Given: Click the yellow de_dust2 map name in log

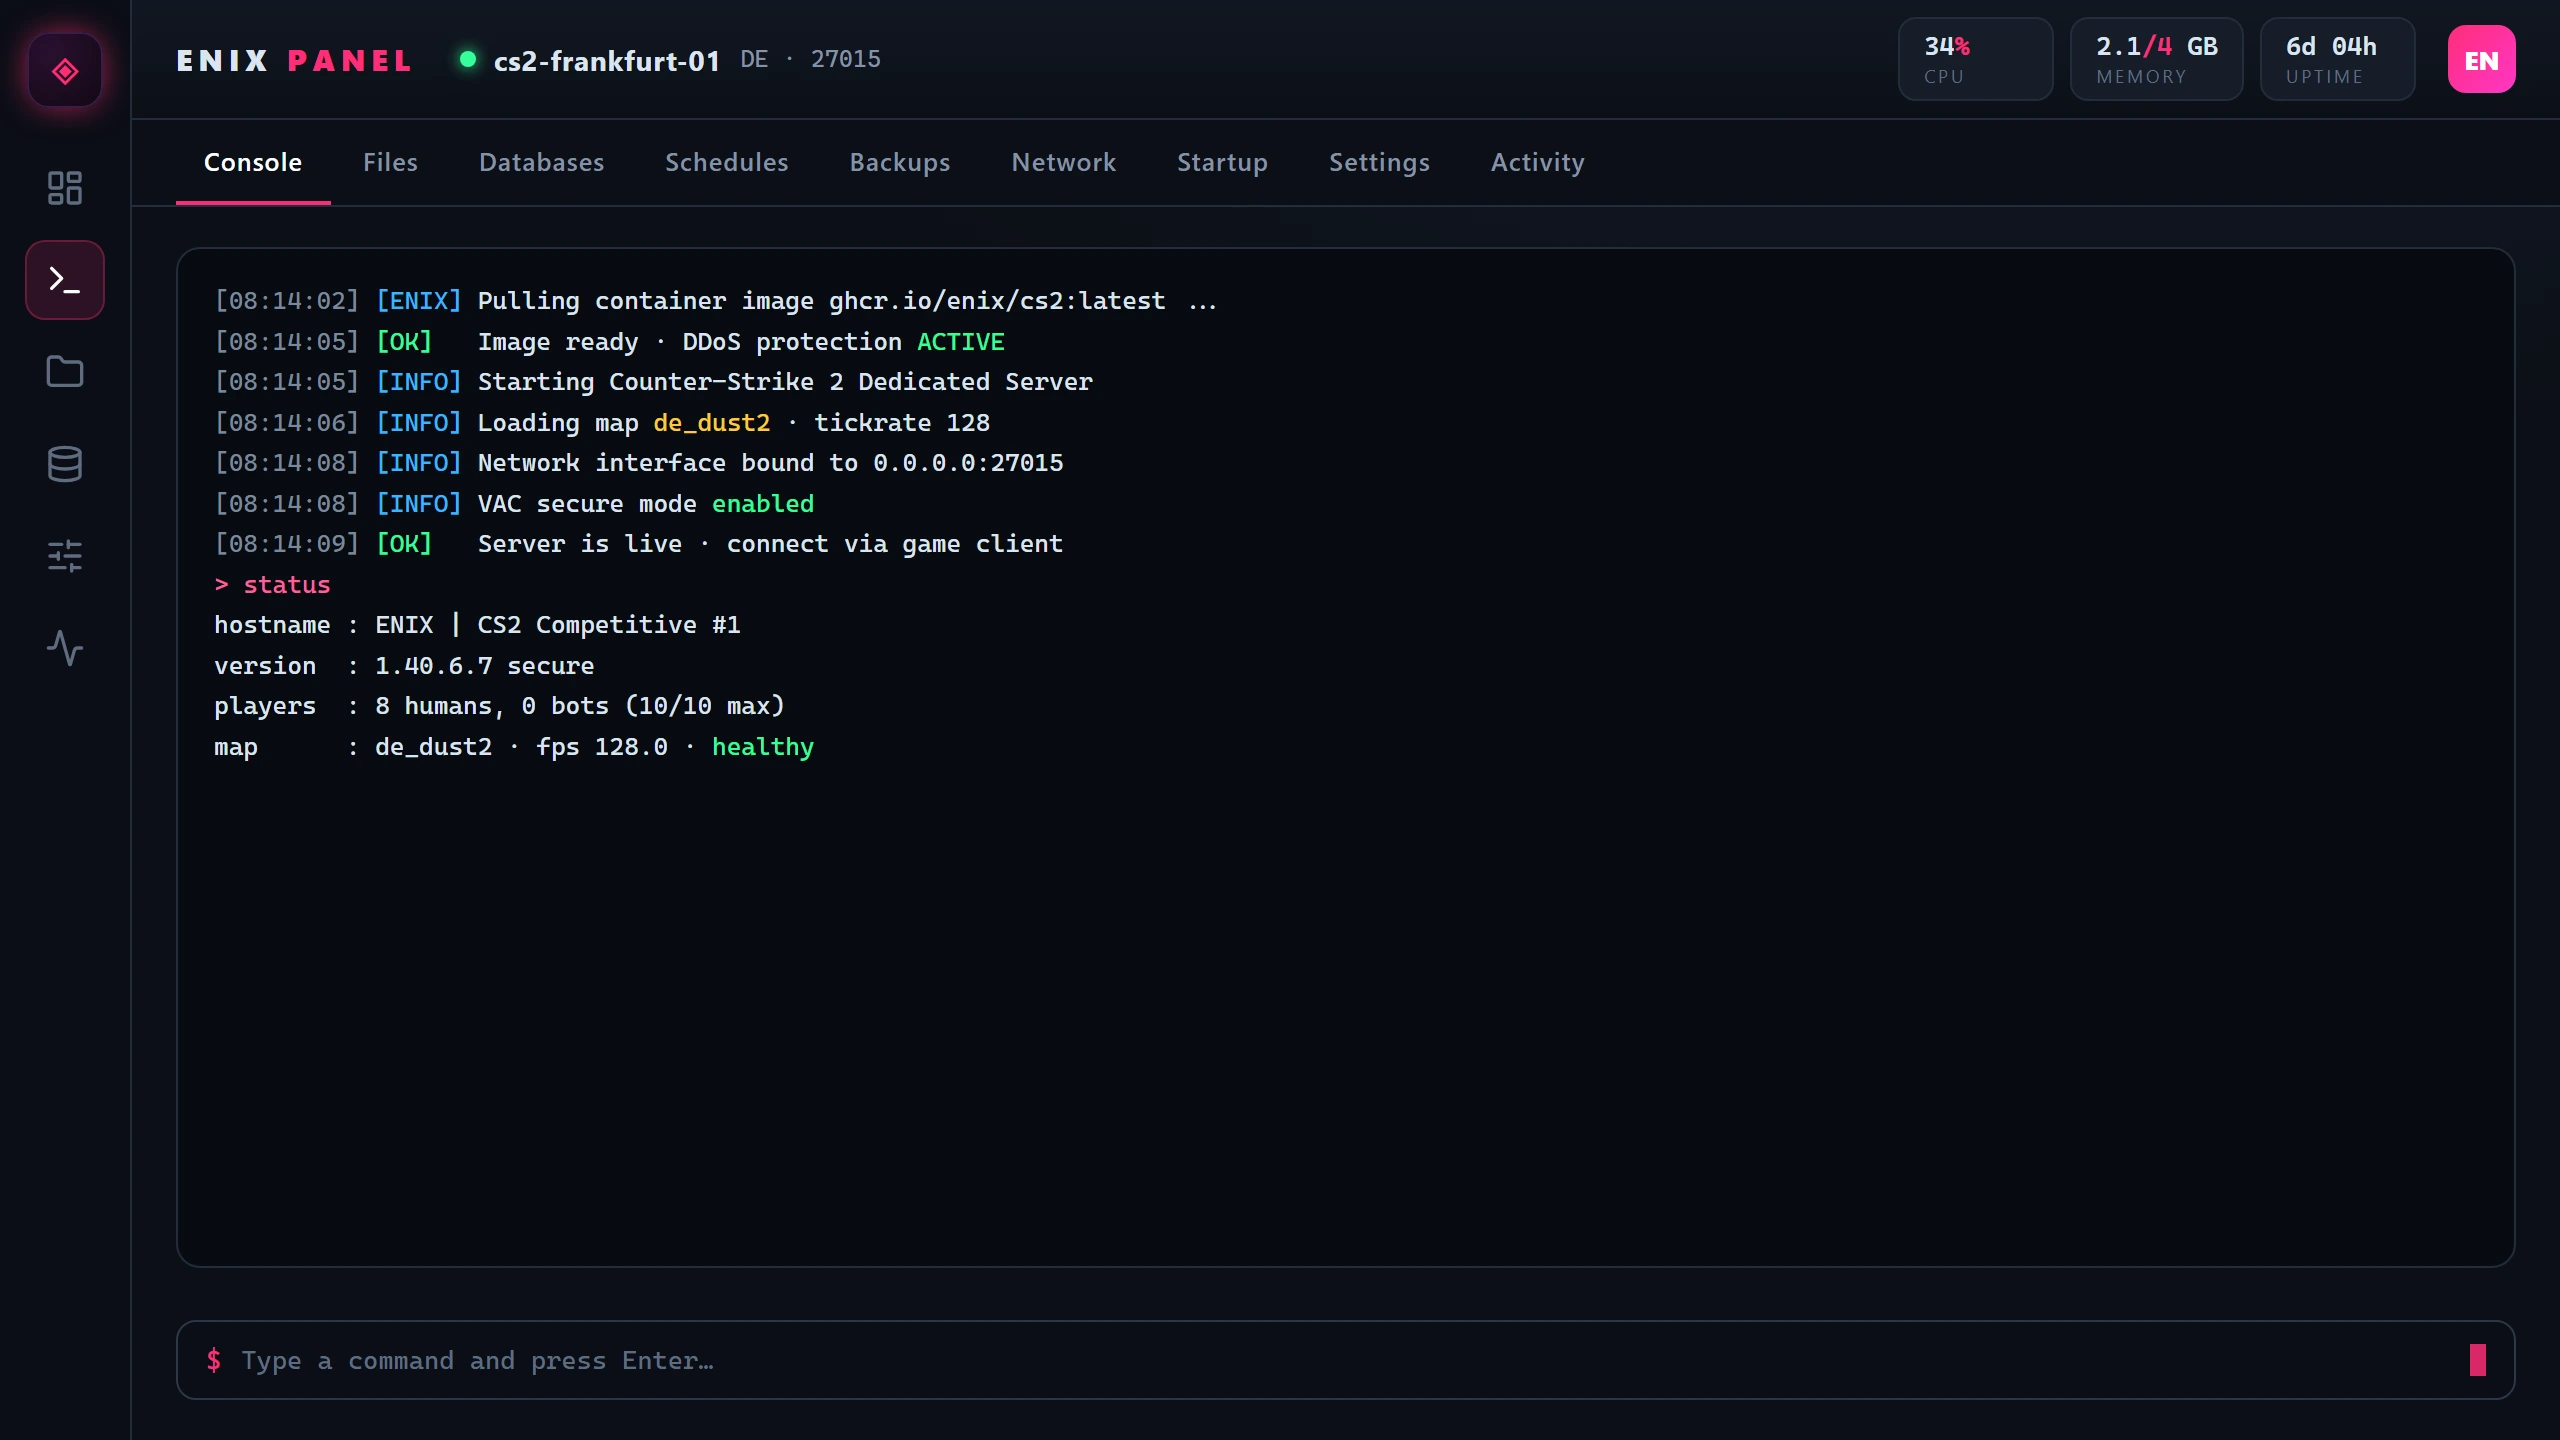Looking at the screenshot, I should pyautogui.click(x=711, y=423).
